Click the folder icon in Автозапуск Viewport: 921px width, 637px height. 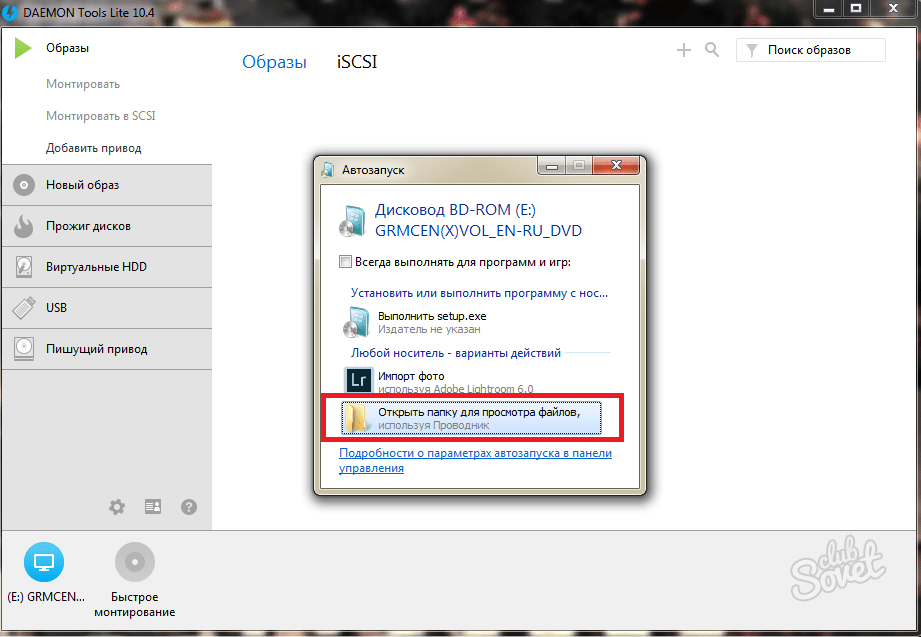[x=356, y=418]
